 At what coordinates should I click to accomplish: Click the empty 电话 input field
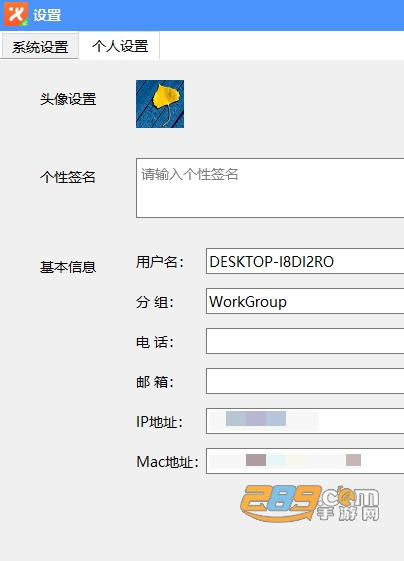(305, 341)
